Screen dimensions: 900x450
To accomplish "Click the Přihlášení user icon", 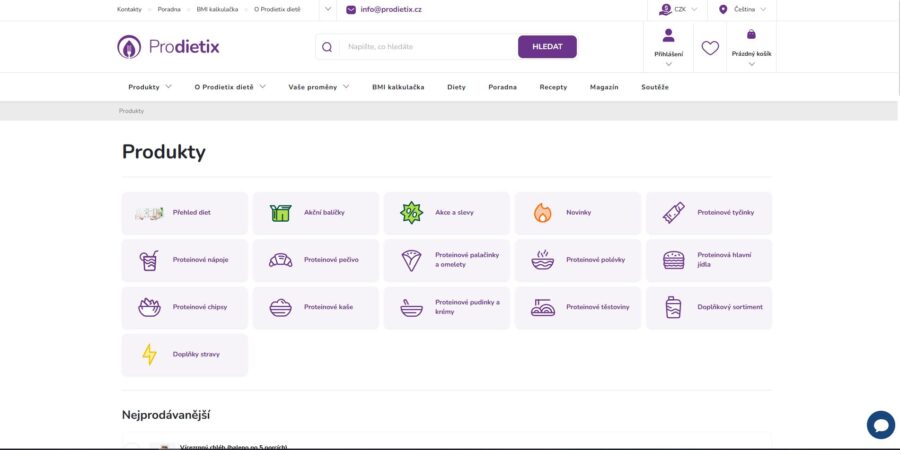I will pos(669,36).
